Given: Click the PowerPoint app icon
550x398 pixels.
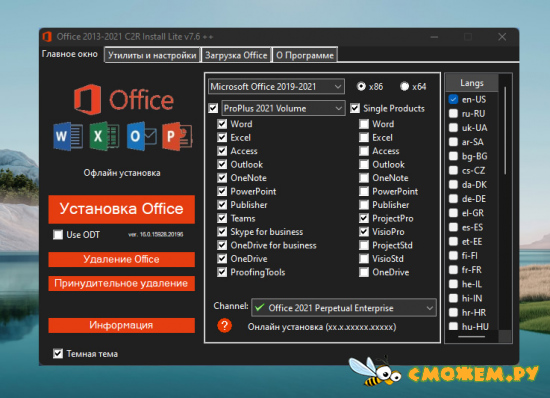Looking at the screenshot, I should [177, 136].
